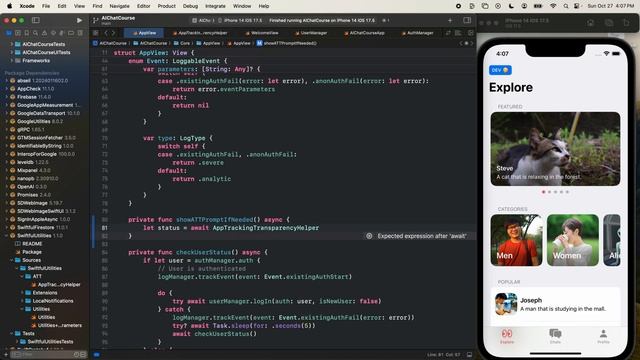Image resolution: width=640 pixels, height=360 pixels.
Task: Open the Debug navigator icon
Action: tap(62, 33)
